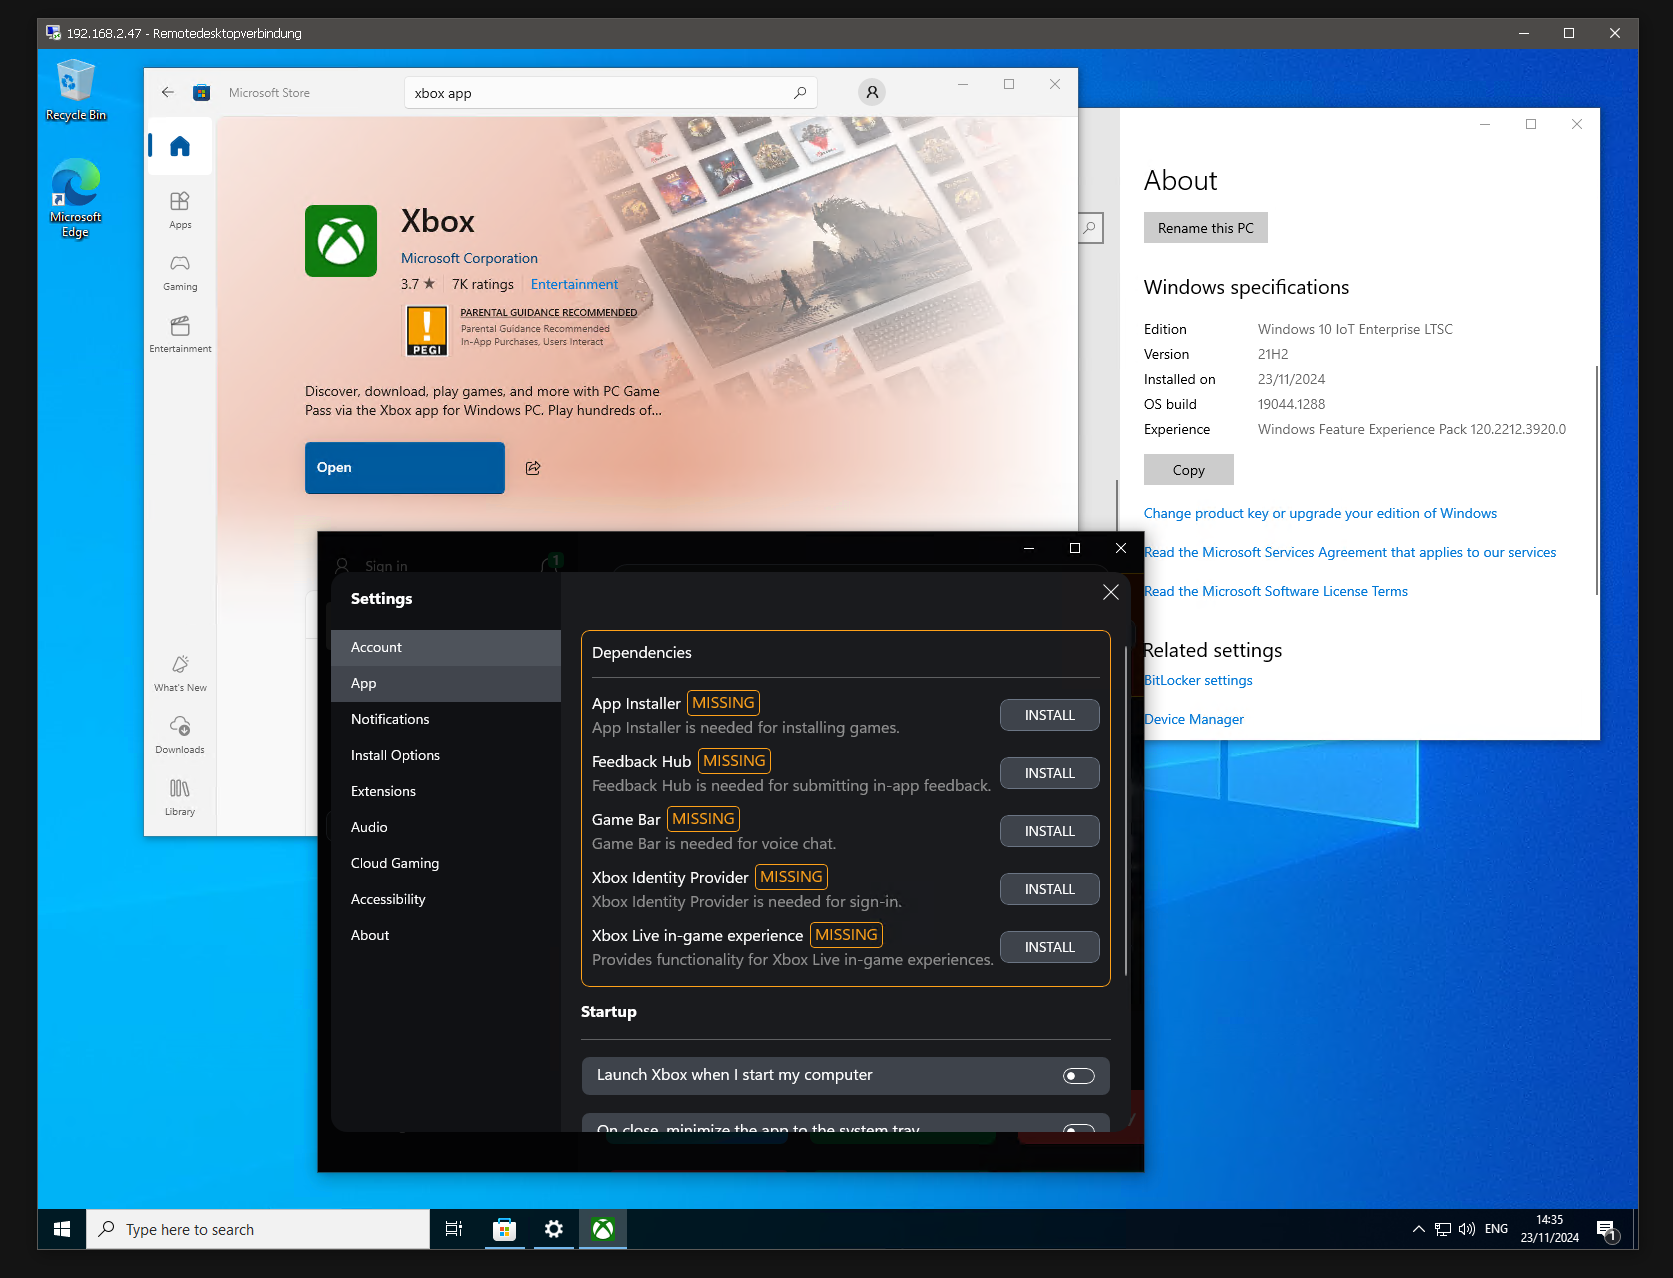The width and height of the screenshot is (1673, 1278).
Task: Click the '7K ratings' text
Action: pos(482,285)
